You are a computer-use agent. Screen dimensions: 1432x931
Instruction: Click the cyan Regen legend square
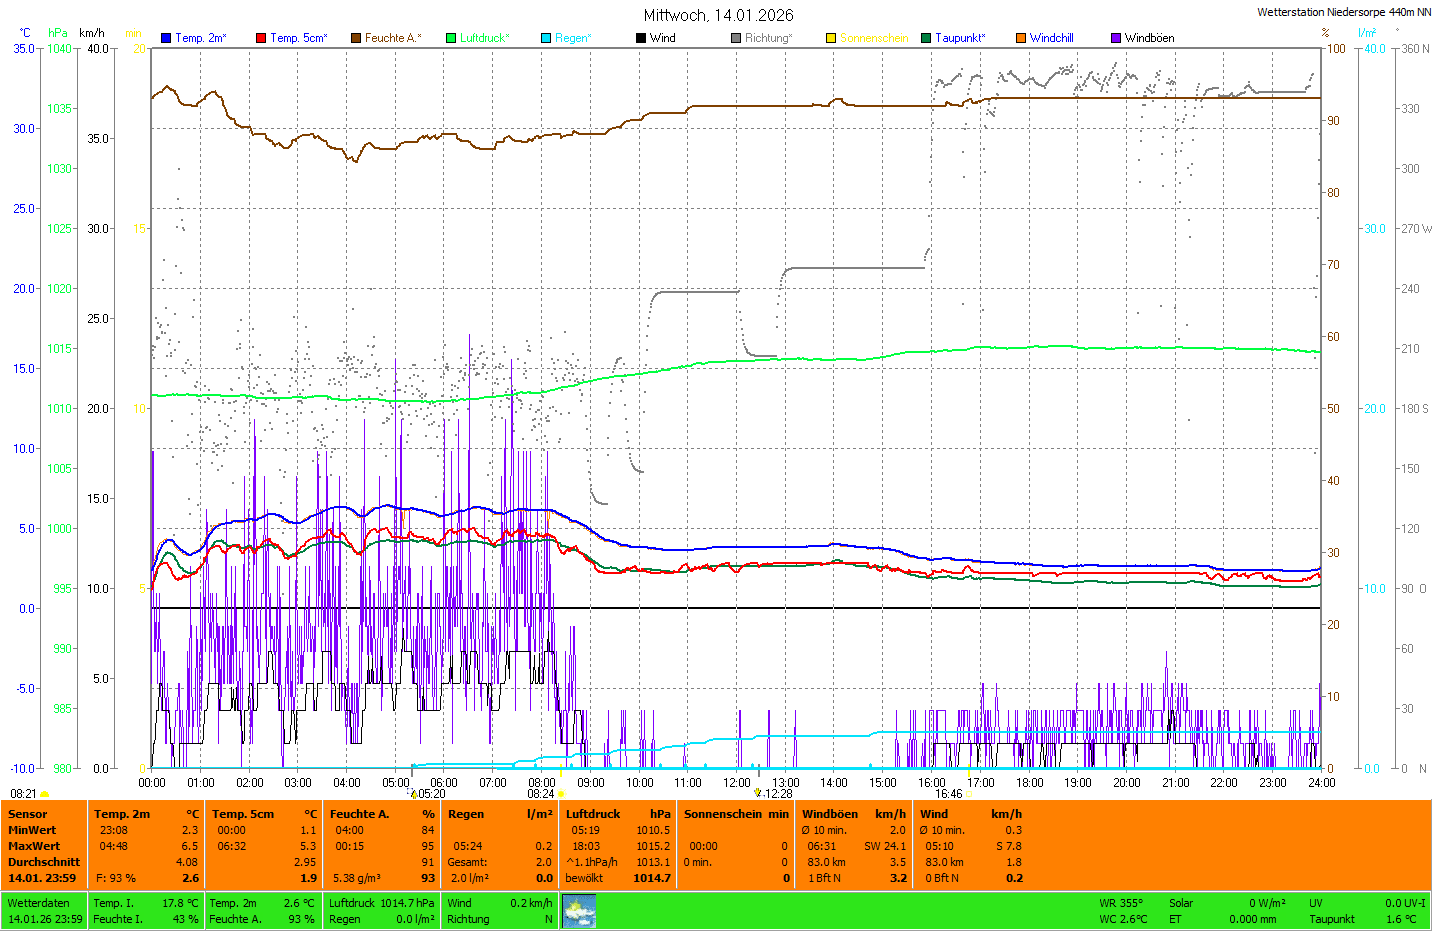(x=546, y=38)
